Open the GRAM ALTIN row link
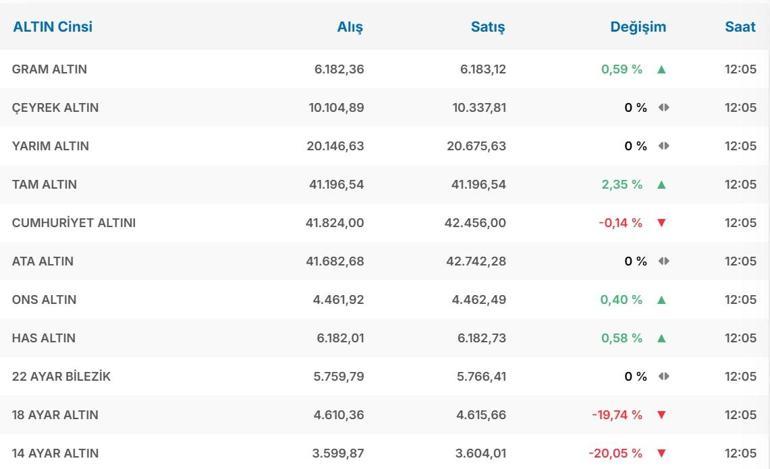The image size is (770, 469). (49, 70)
